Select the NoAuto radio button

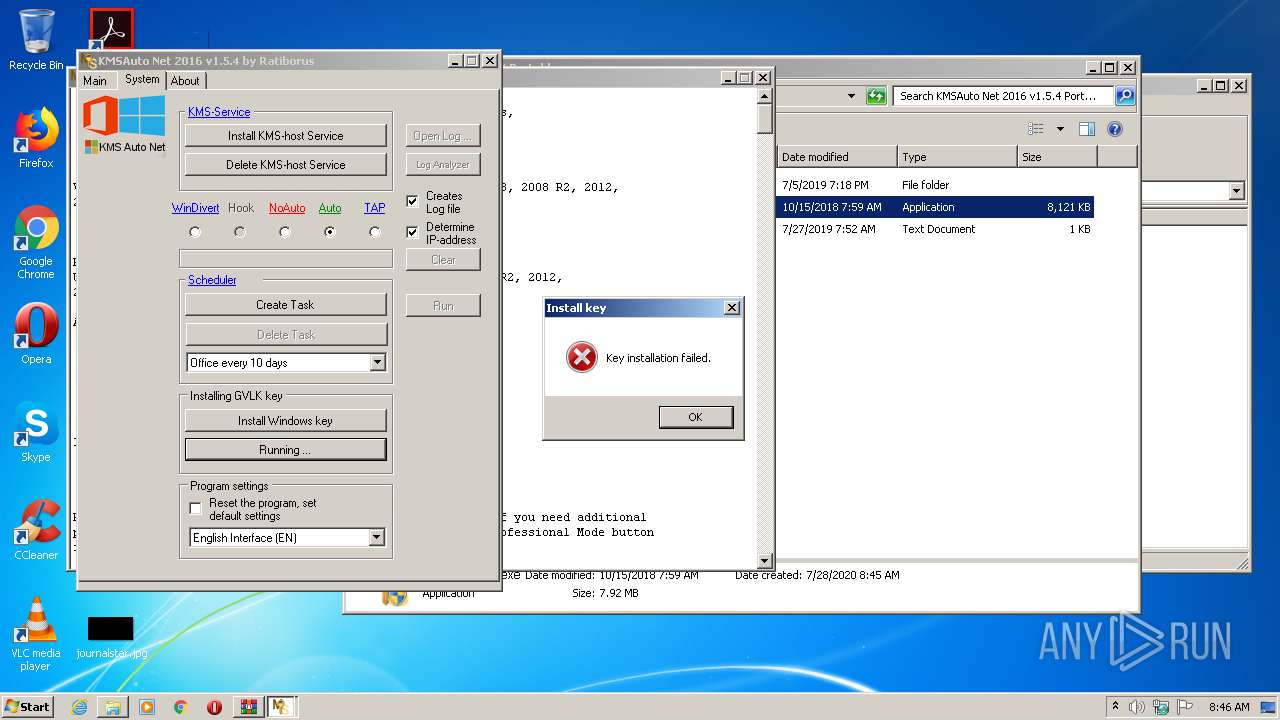point(285,232)
